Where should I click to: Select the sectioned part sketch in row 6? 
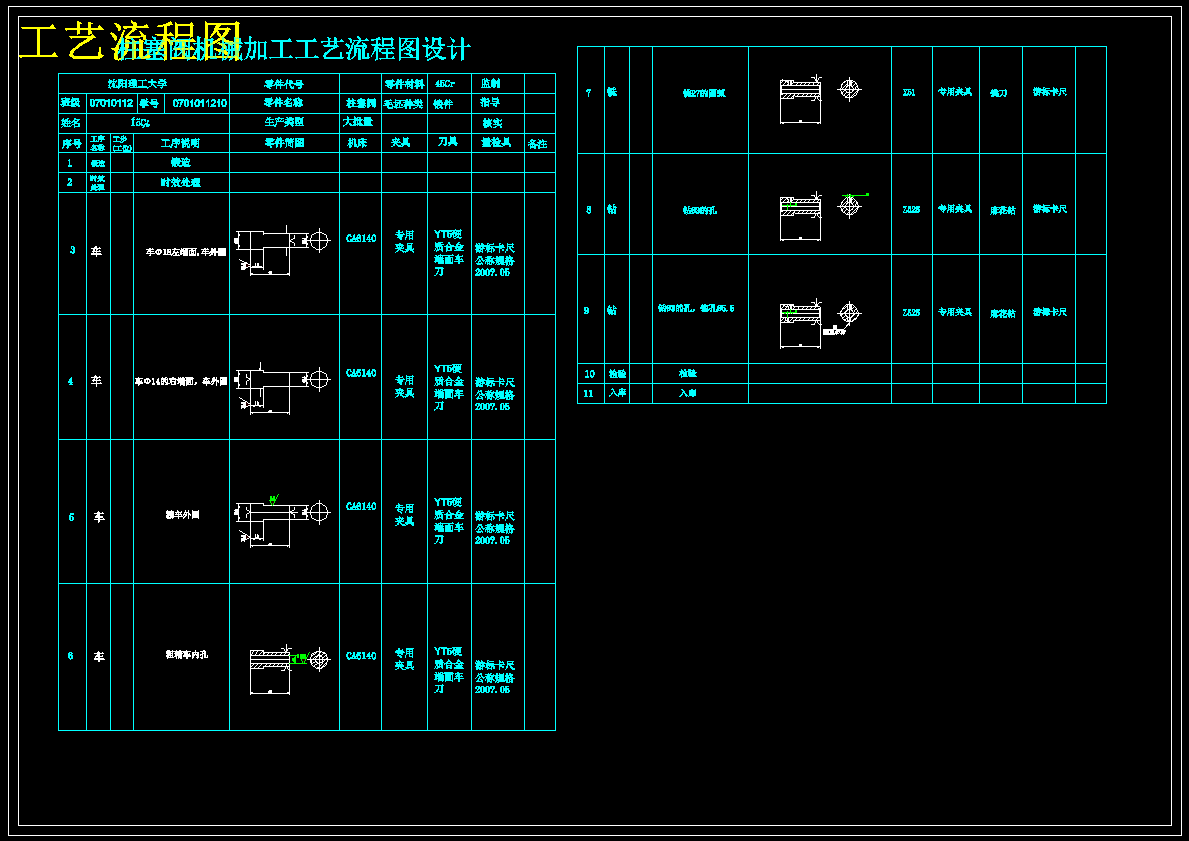(289, 669)
